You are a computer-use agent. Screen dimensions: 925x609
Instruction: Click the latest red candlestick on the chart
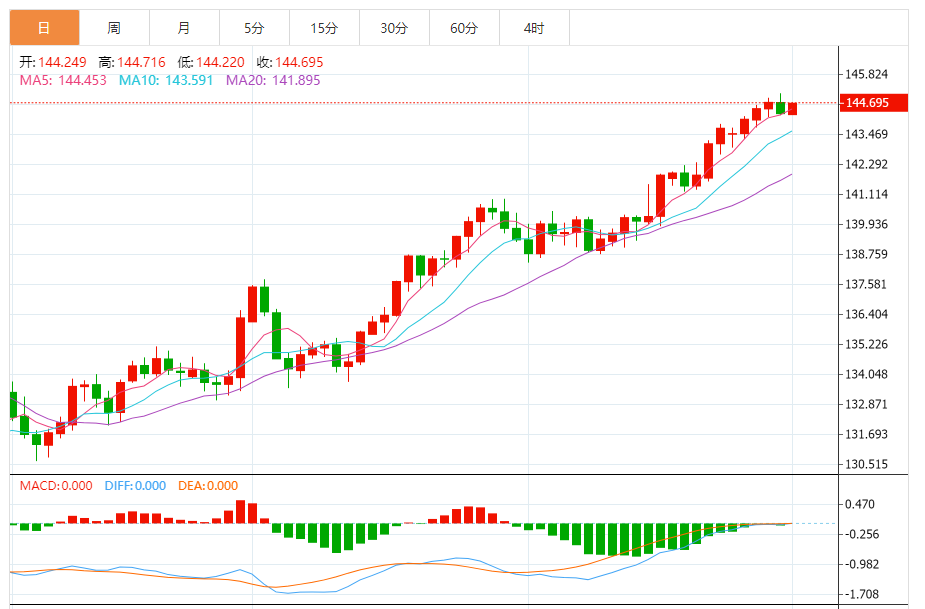pos(792,109)
